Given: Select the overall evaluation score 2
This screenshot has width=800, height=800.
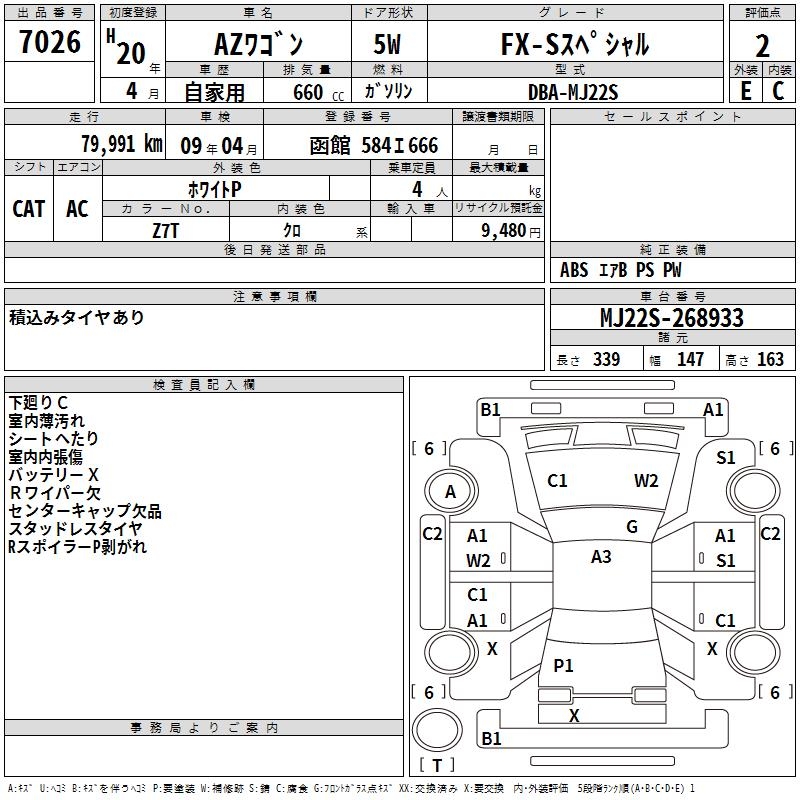Looking at the screenshot, I should coord(762,46).
